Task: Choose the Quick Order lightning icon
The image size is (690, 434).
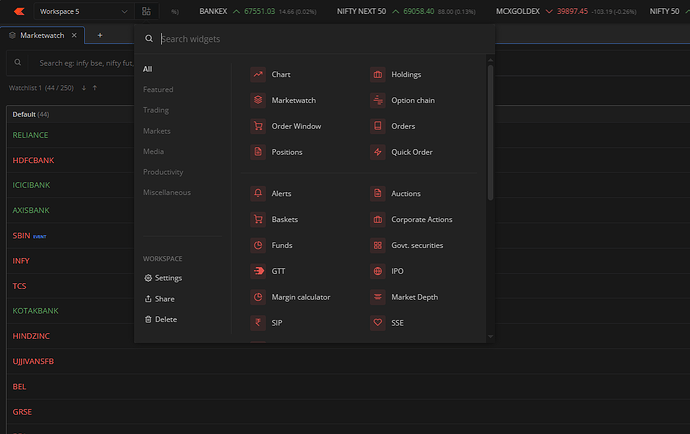Action: click(x=378, y=152)
